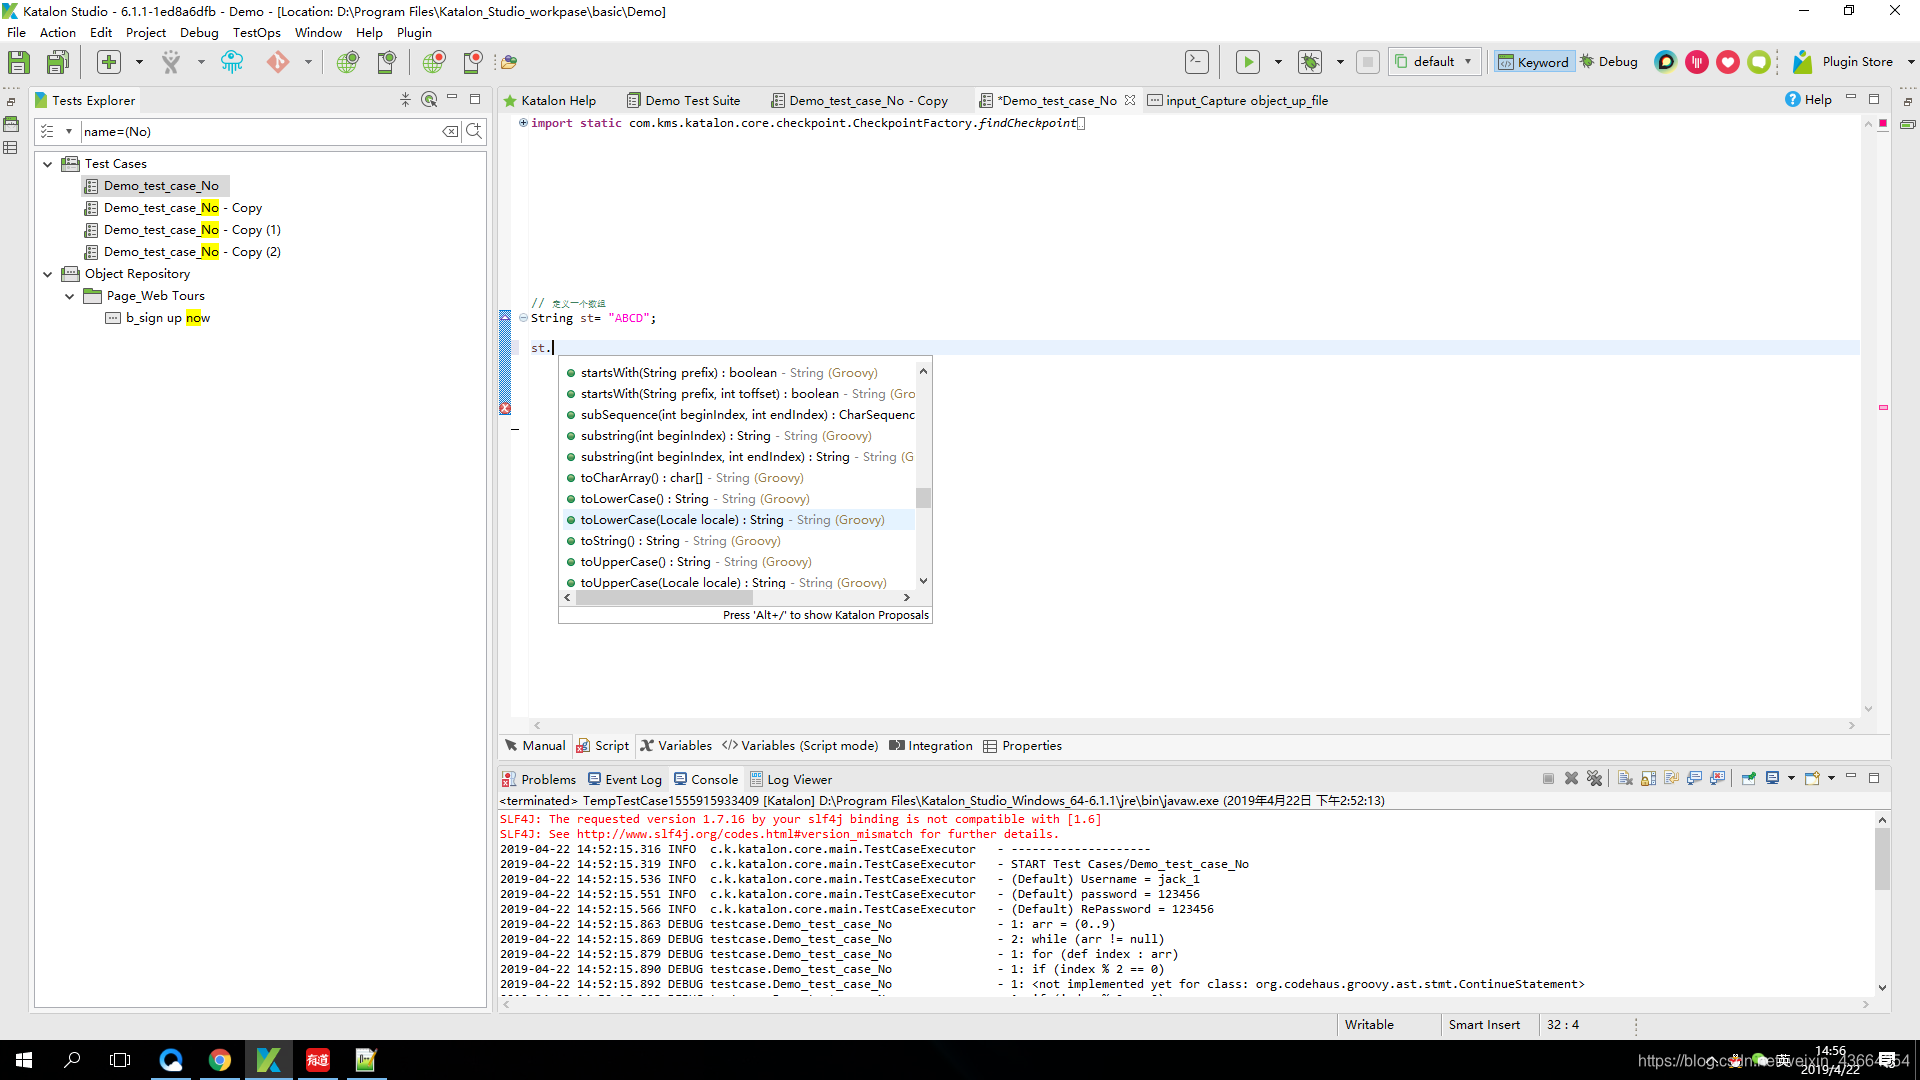Screen dimensions: 1920x1080
Task: Click the Debug bug run icon
Action: [1310, 62]
